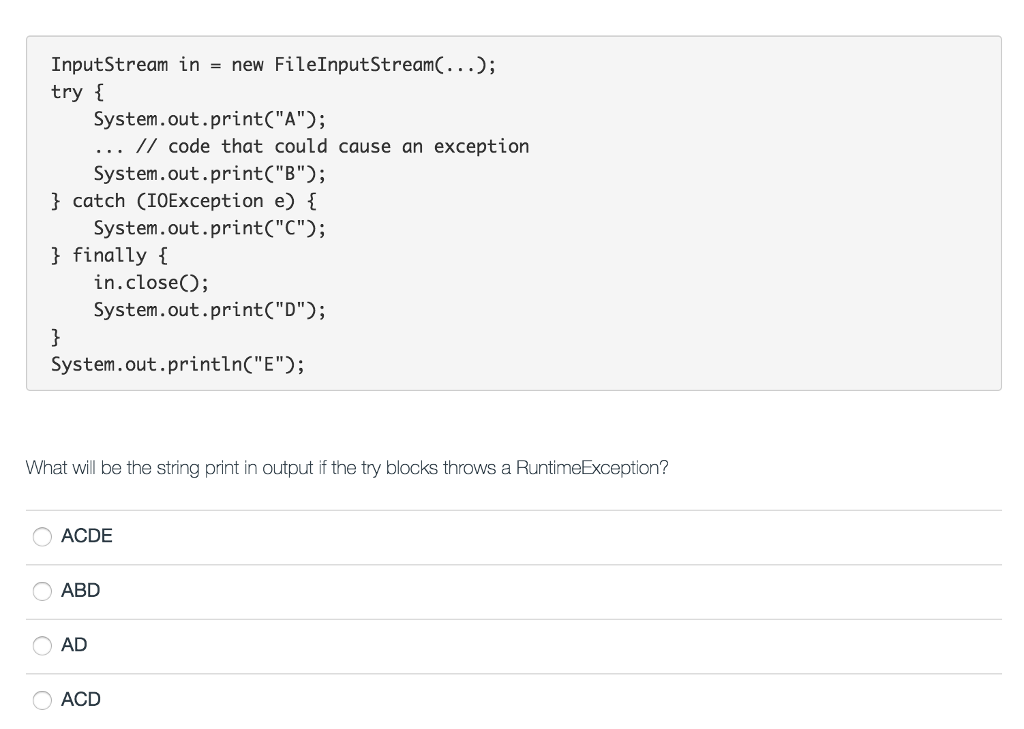Click the answer row containing ACD
Image resolution: width=1024 pixels, height=729 pixels.
500,699
